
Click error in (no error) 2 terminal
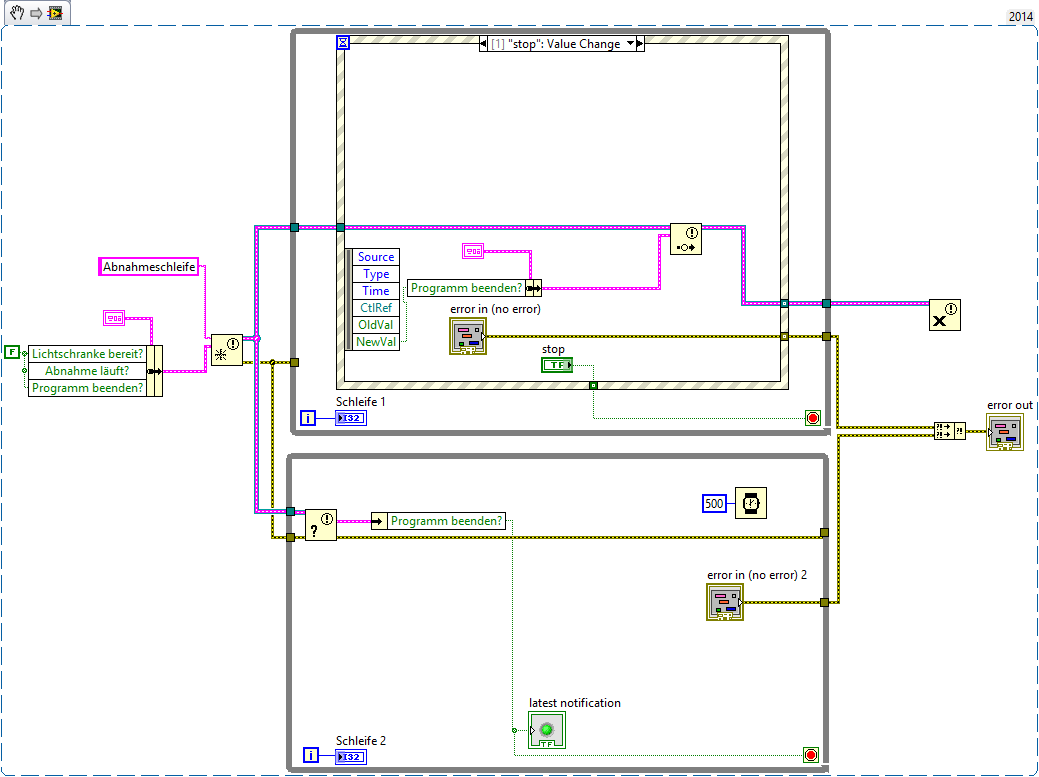725,602
